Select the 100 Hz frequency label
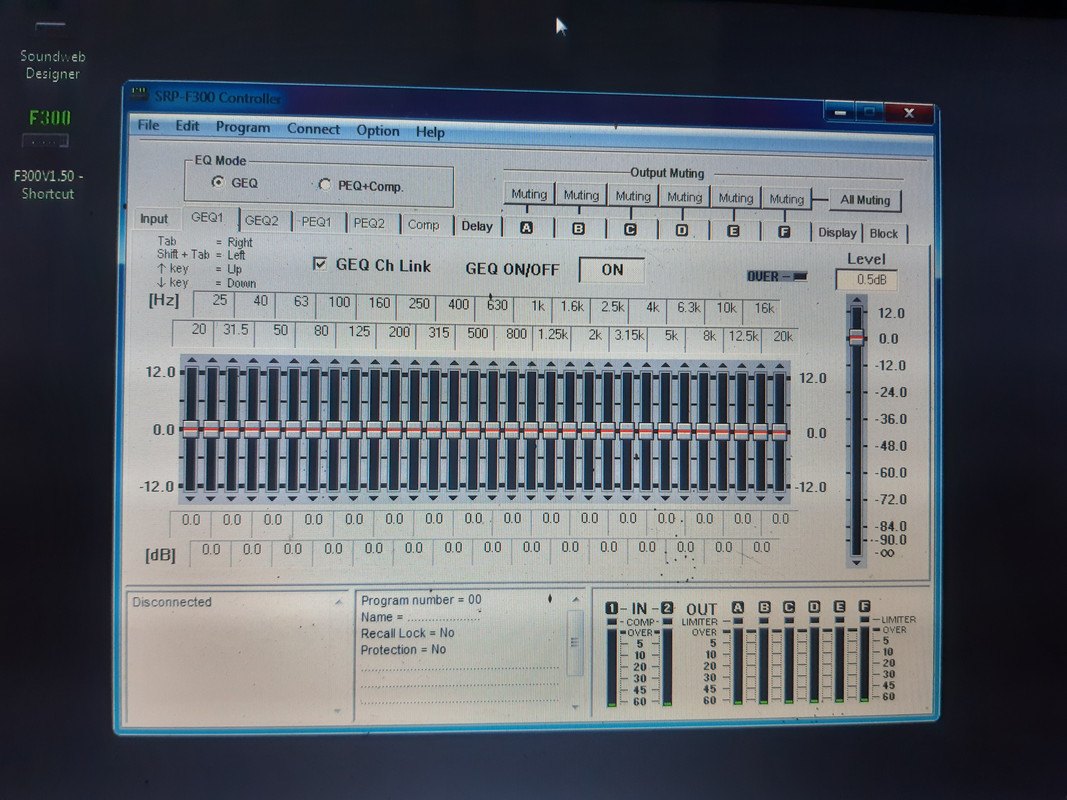This screenshot has height=800, width=1067. [339, 303]
